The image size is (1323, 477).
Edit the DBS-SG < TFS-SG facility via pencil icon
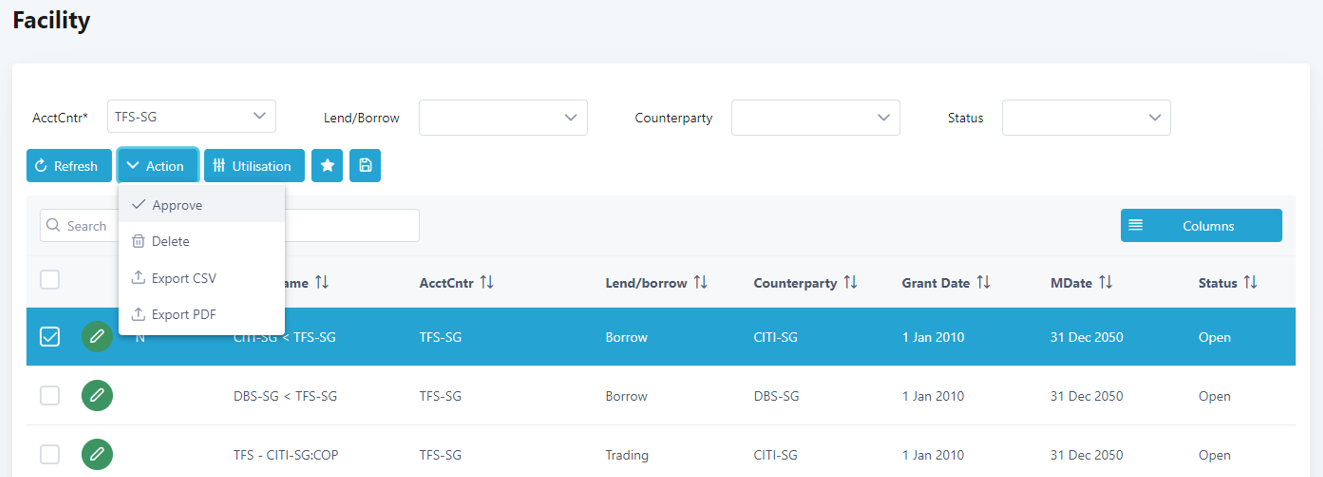point(97,396)
